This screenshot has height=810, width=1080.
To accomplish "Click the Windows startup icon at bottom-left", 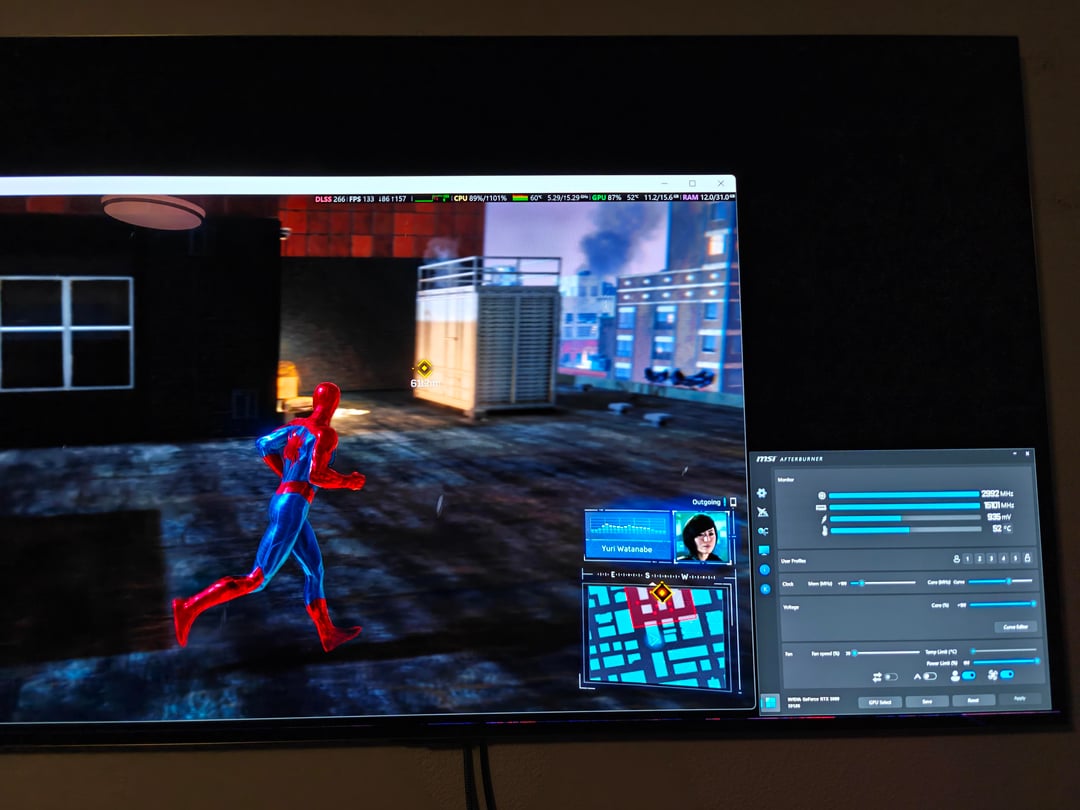I will 770,702.
